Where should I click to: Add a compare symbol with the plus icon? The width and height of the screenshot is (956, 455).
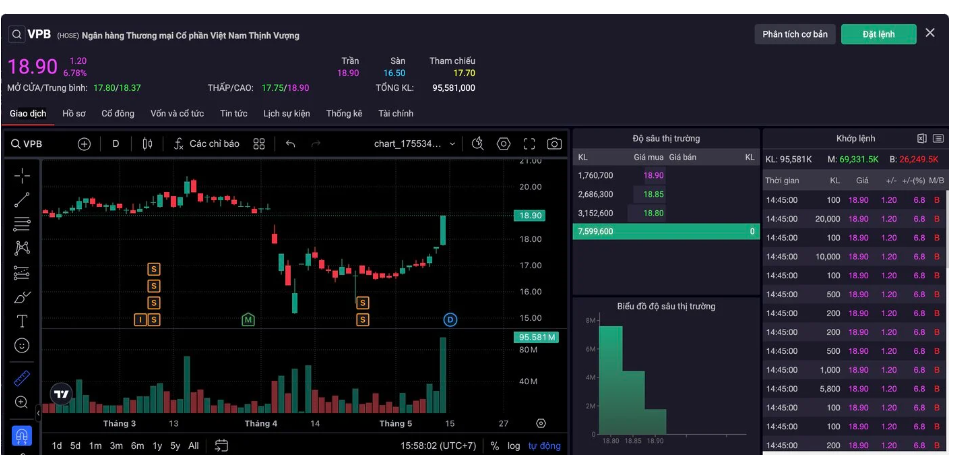[x=84, y=144]
